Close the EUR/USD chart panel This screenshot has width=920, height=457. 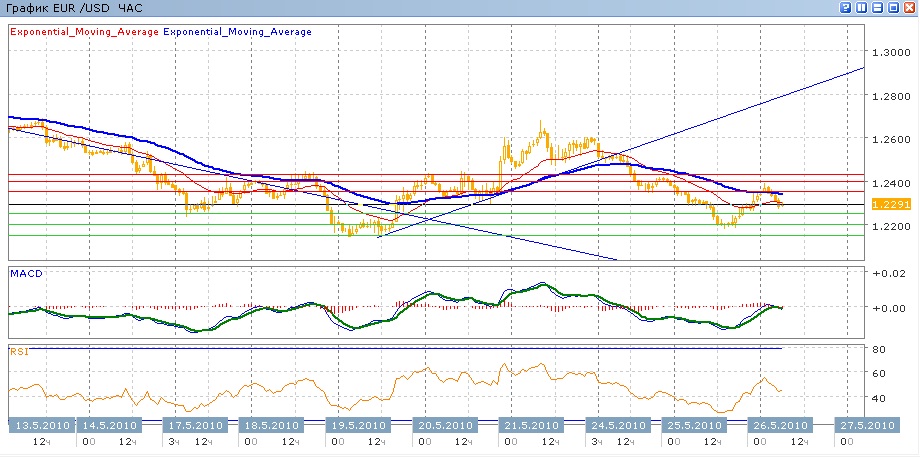coord(909,8)
